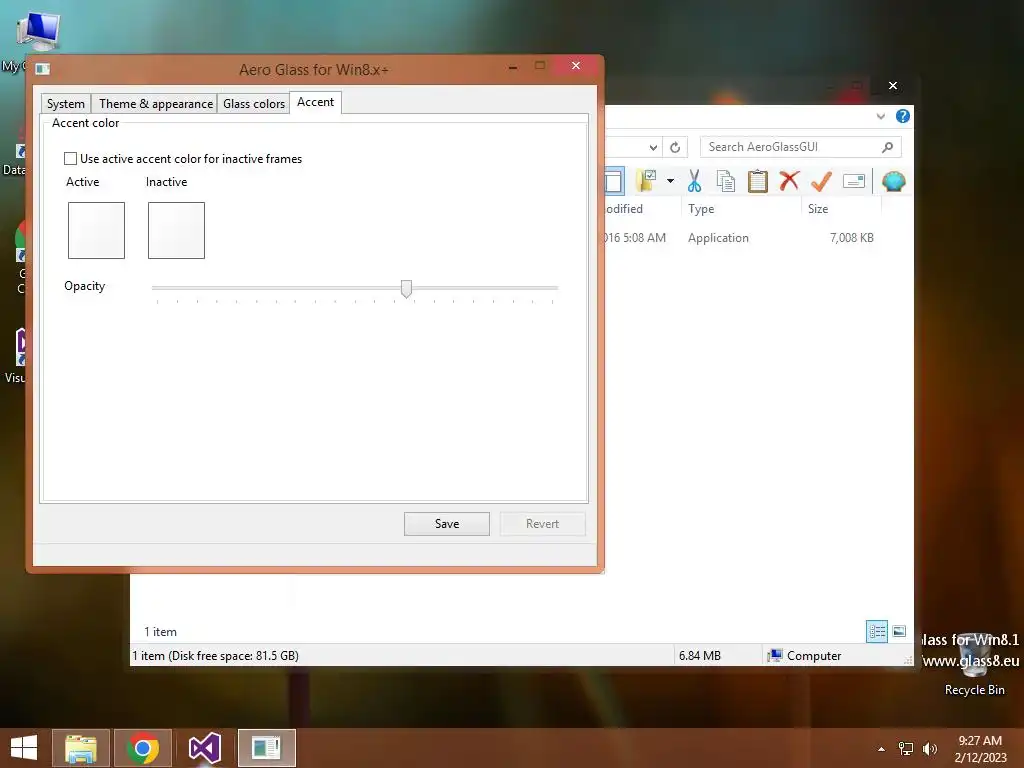Switch Explorer to large icons view

click(x=899, y=631)
